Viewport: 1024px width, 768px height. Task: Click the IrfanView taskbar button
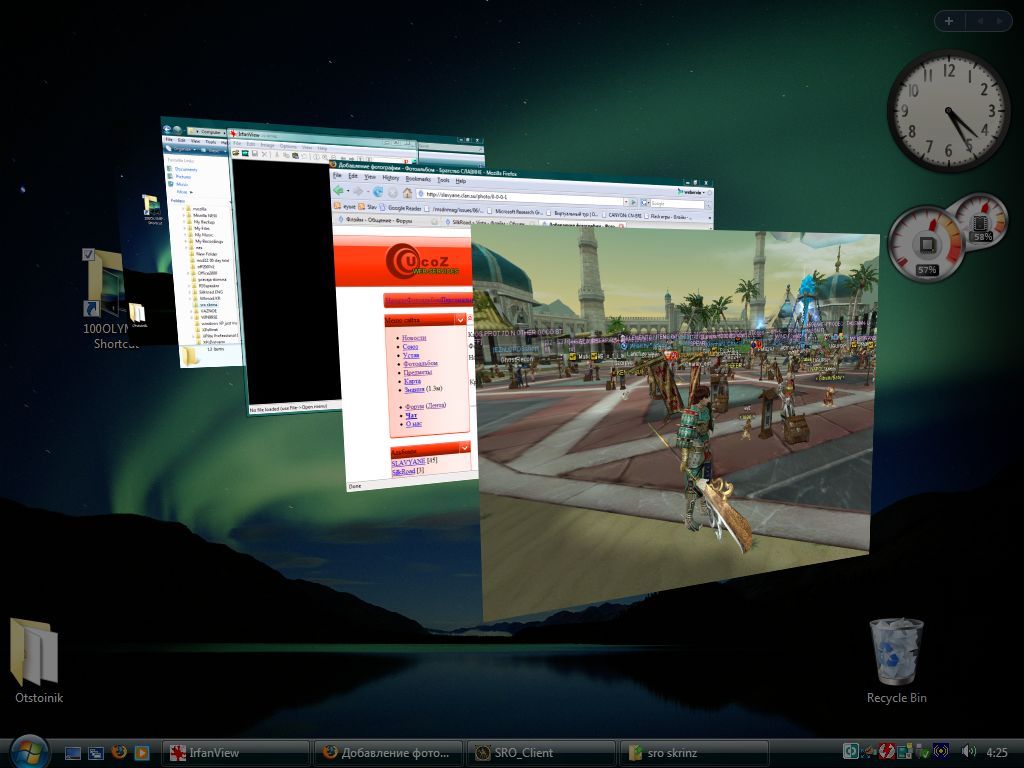234,753
